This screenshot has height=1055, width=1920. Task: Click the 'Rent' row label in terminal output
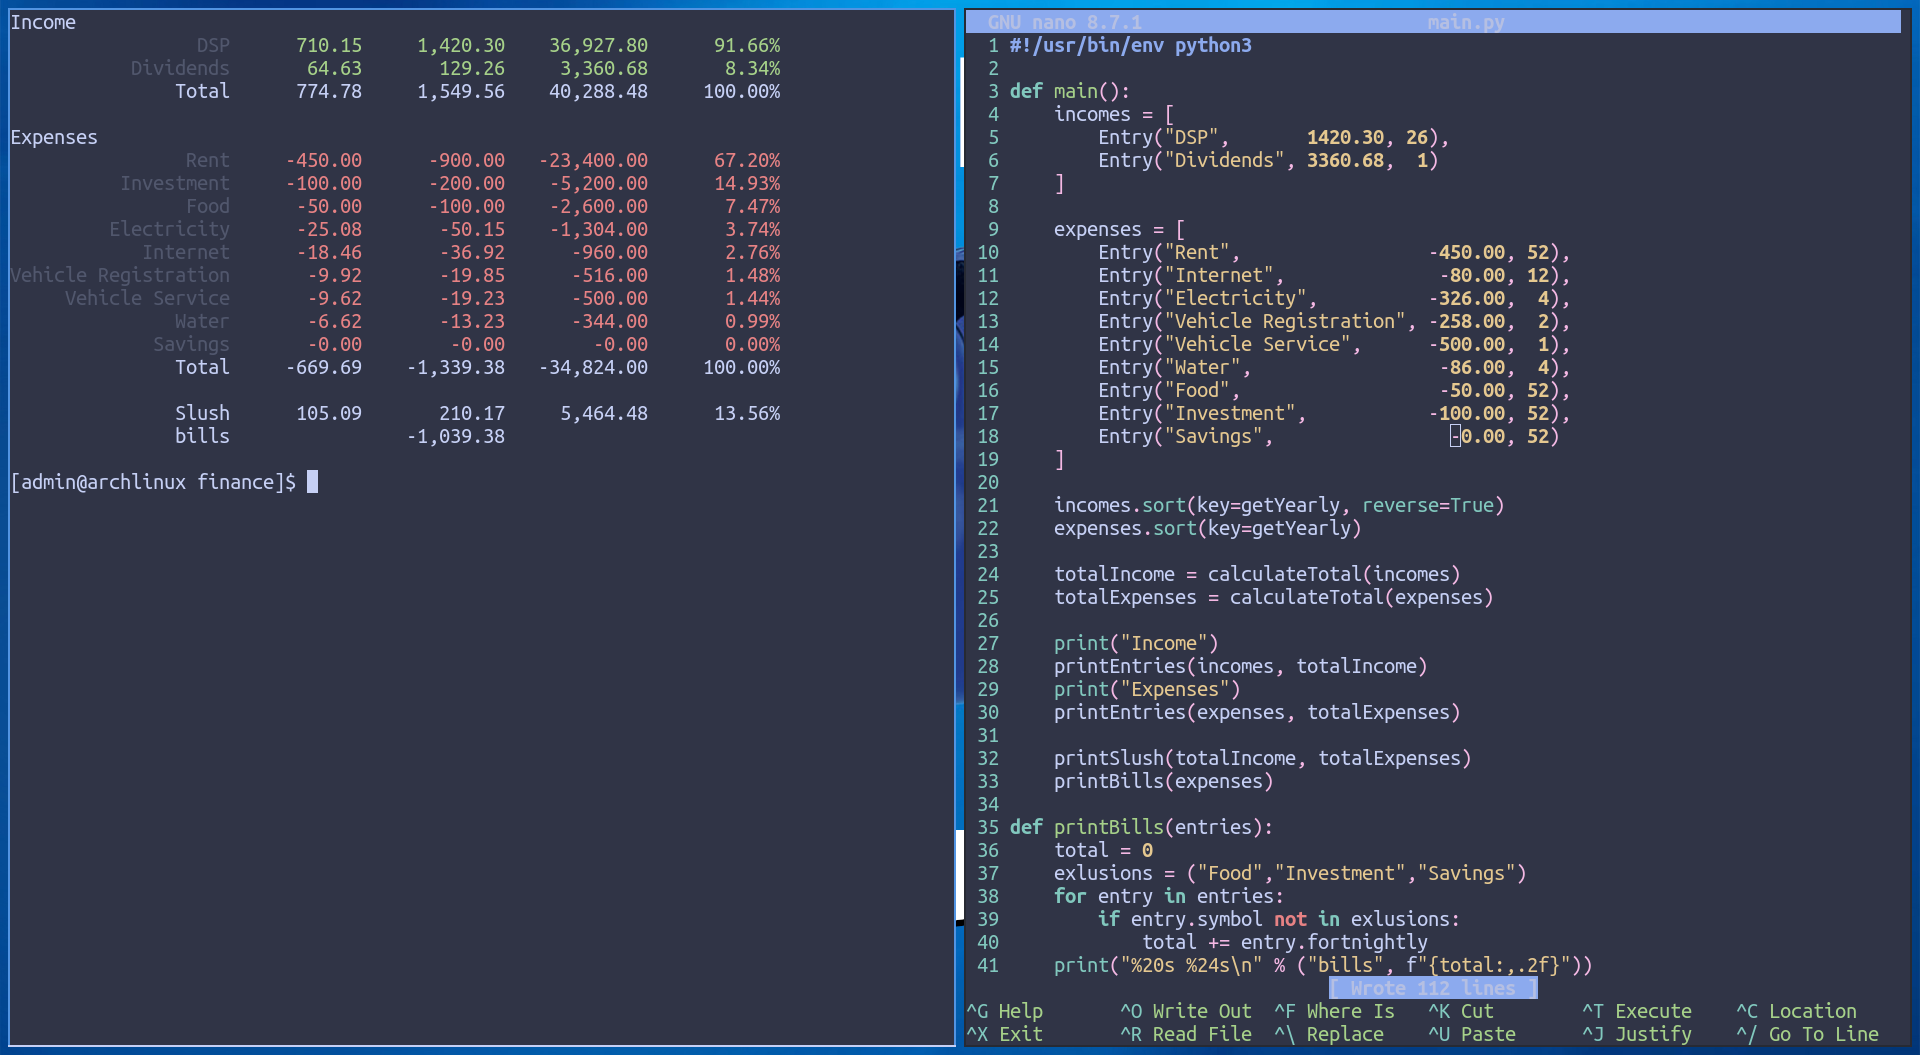(x=208, y=160)
